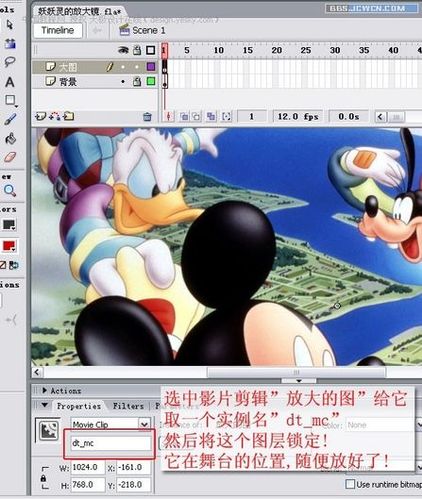This screenshot has height=499, width=422.
Task: Select the Rectangle tool
Action: 10,100
